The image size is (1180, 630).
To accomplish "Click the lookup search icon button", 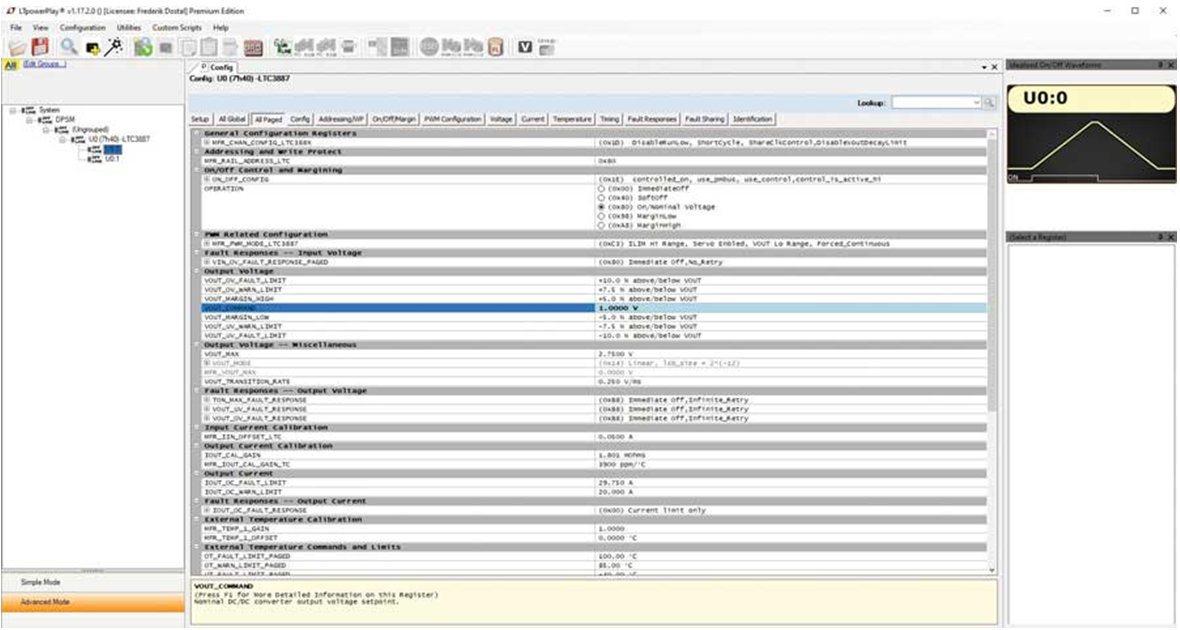I will click(x=989, y=102).
